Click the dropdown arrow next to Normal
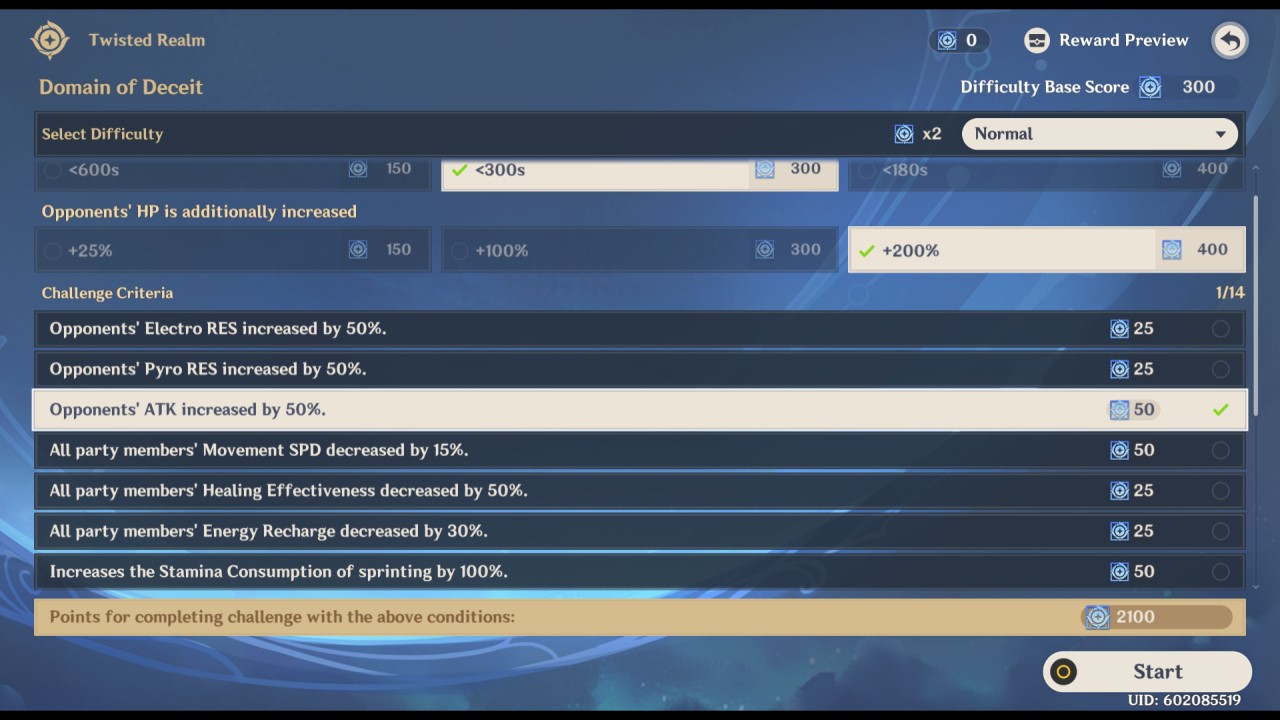1280x720 pixels. click(1220, 134)
